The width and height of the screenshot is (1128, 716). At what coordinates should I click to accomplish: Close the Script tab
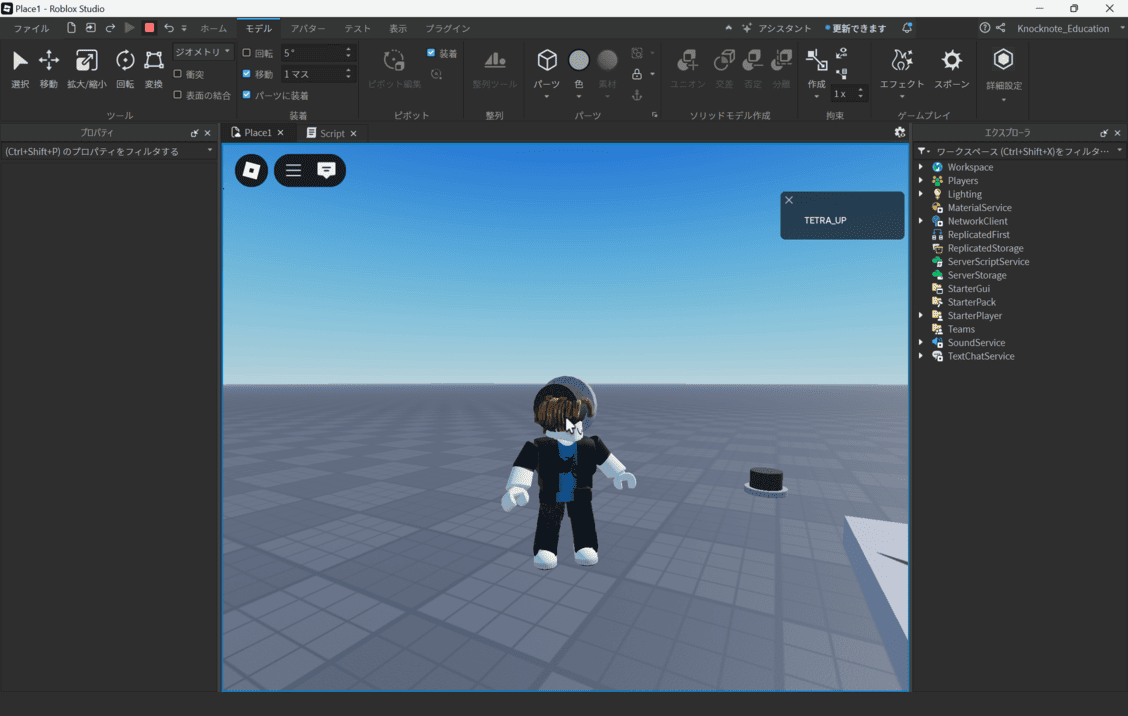click(353, 133)
